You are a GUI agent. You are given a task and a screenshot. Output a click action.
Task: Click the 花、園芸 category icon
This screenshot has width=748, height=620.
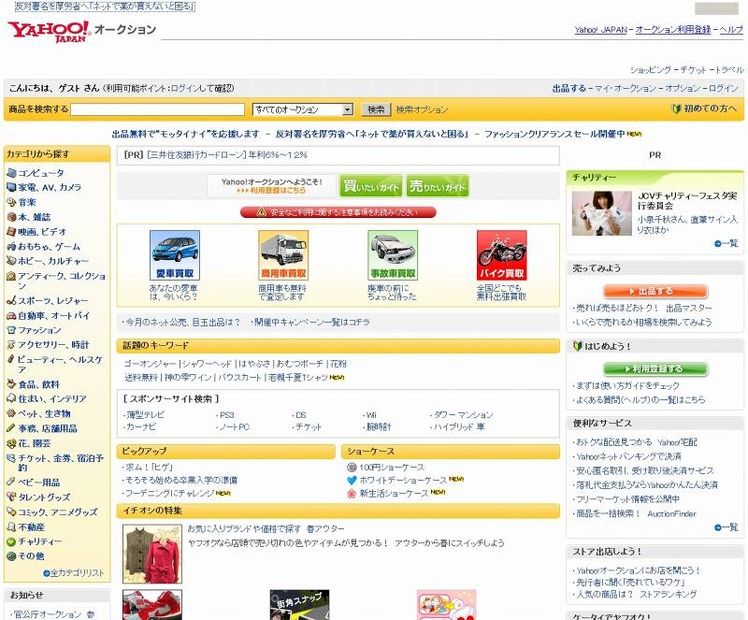point(11,443)
